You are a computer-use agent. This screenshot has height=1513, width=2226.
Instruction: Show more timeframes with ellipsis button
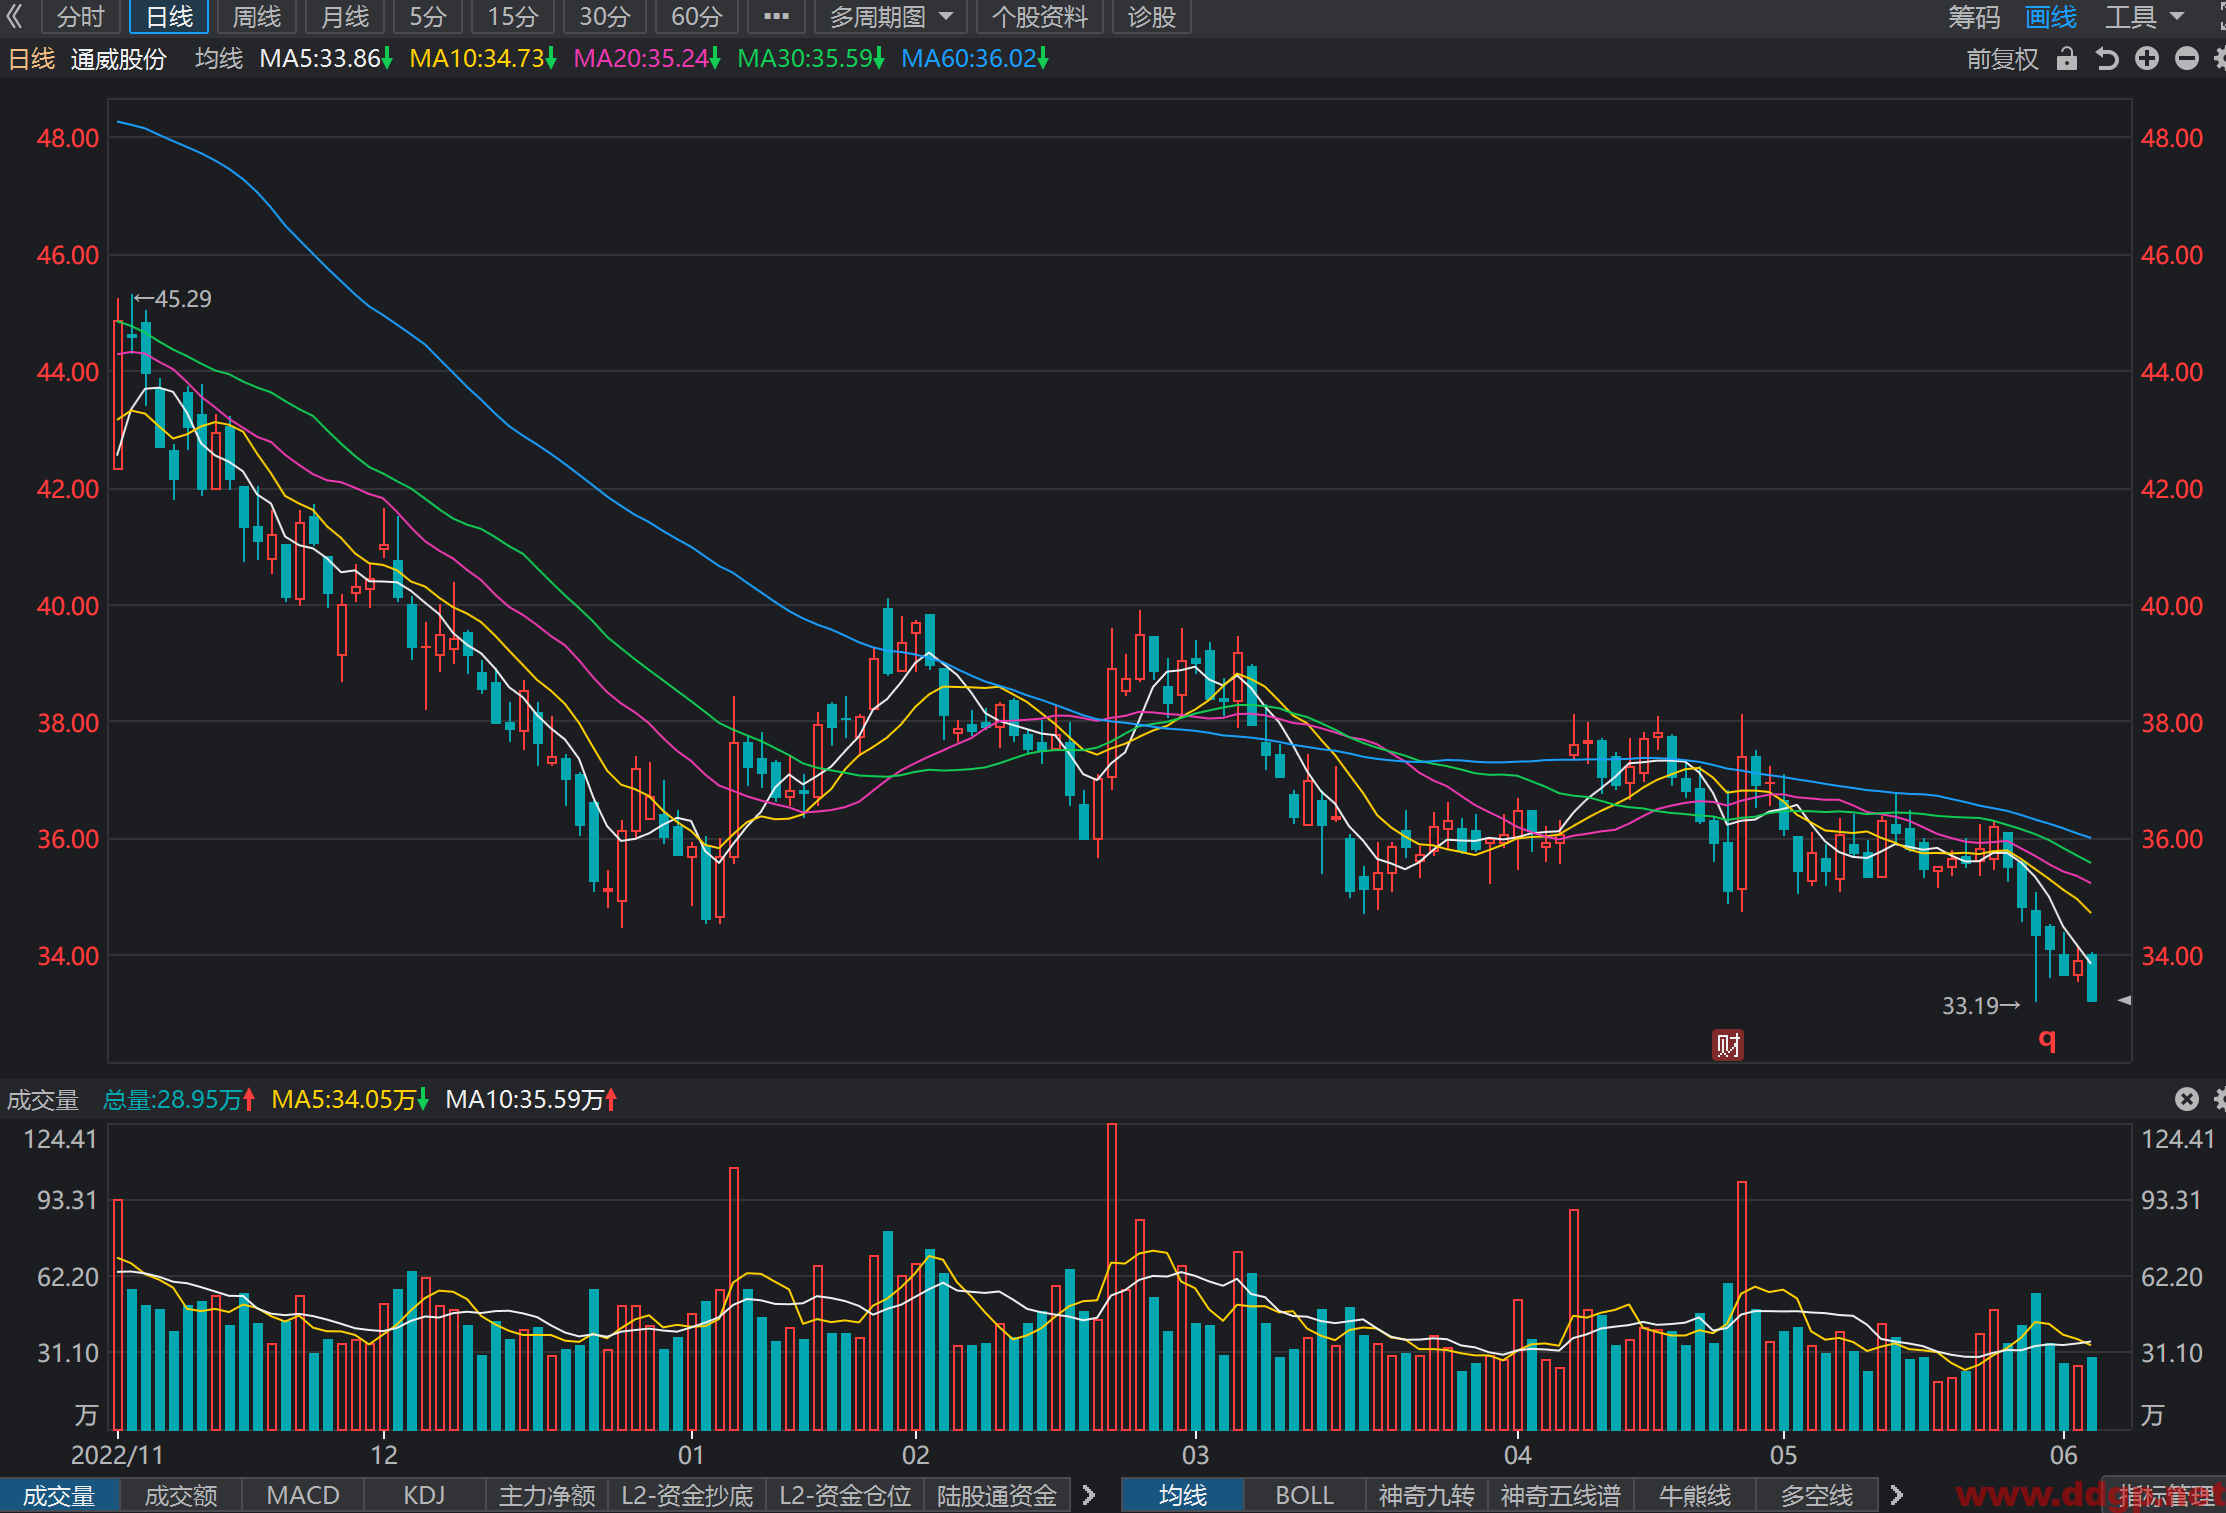click(x=776, y=16)
